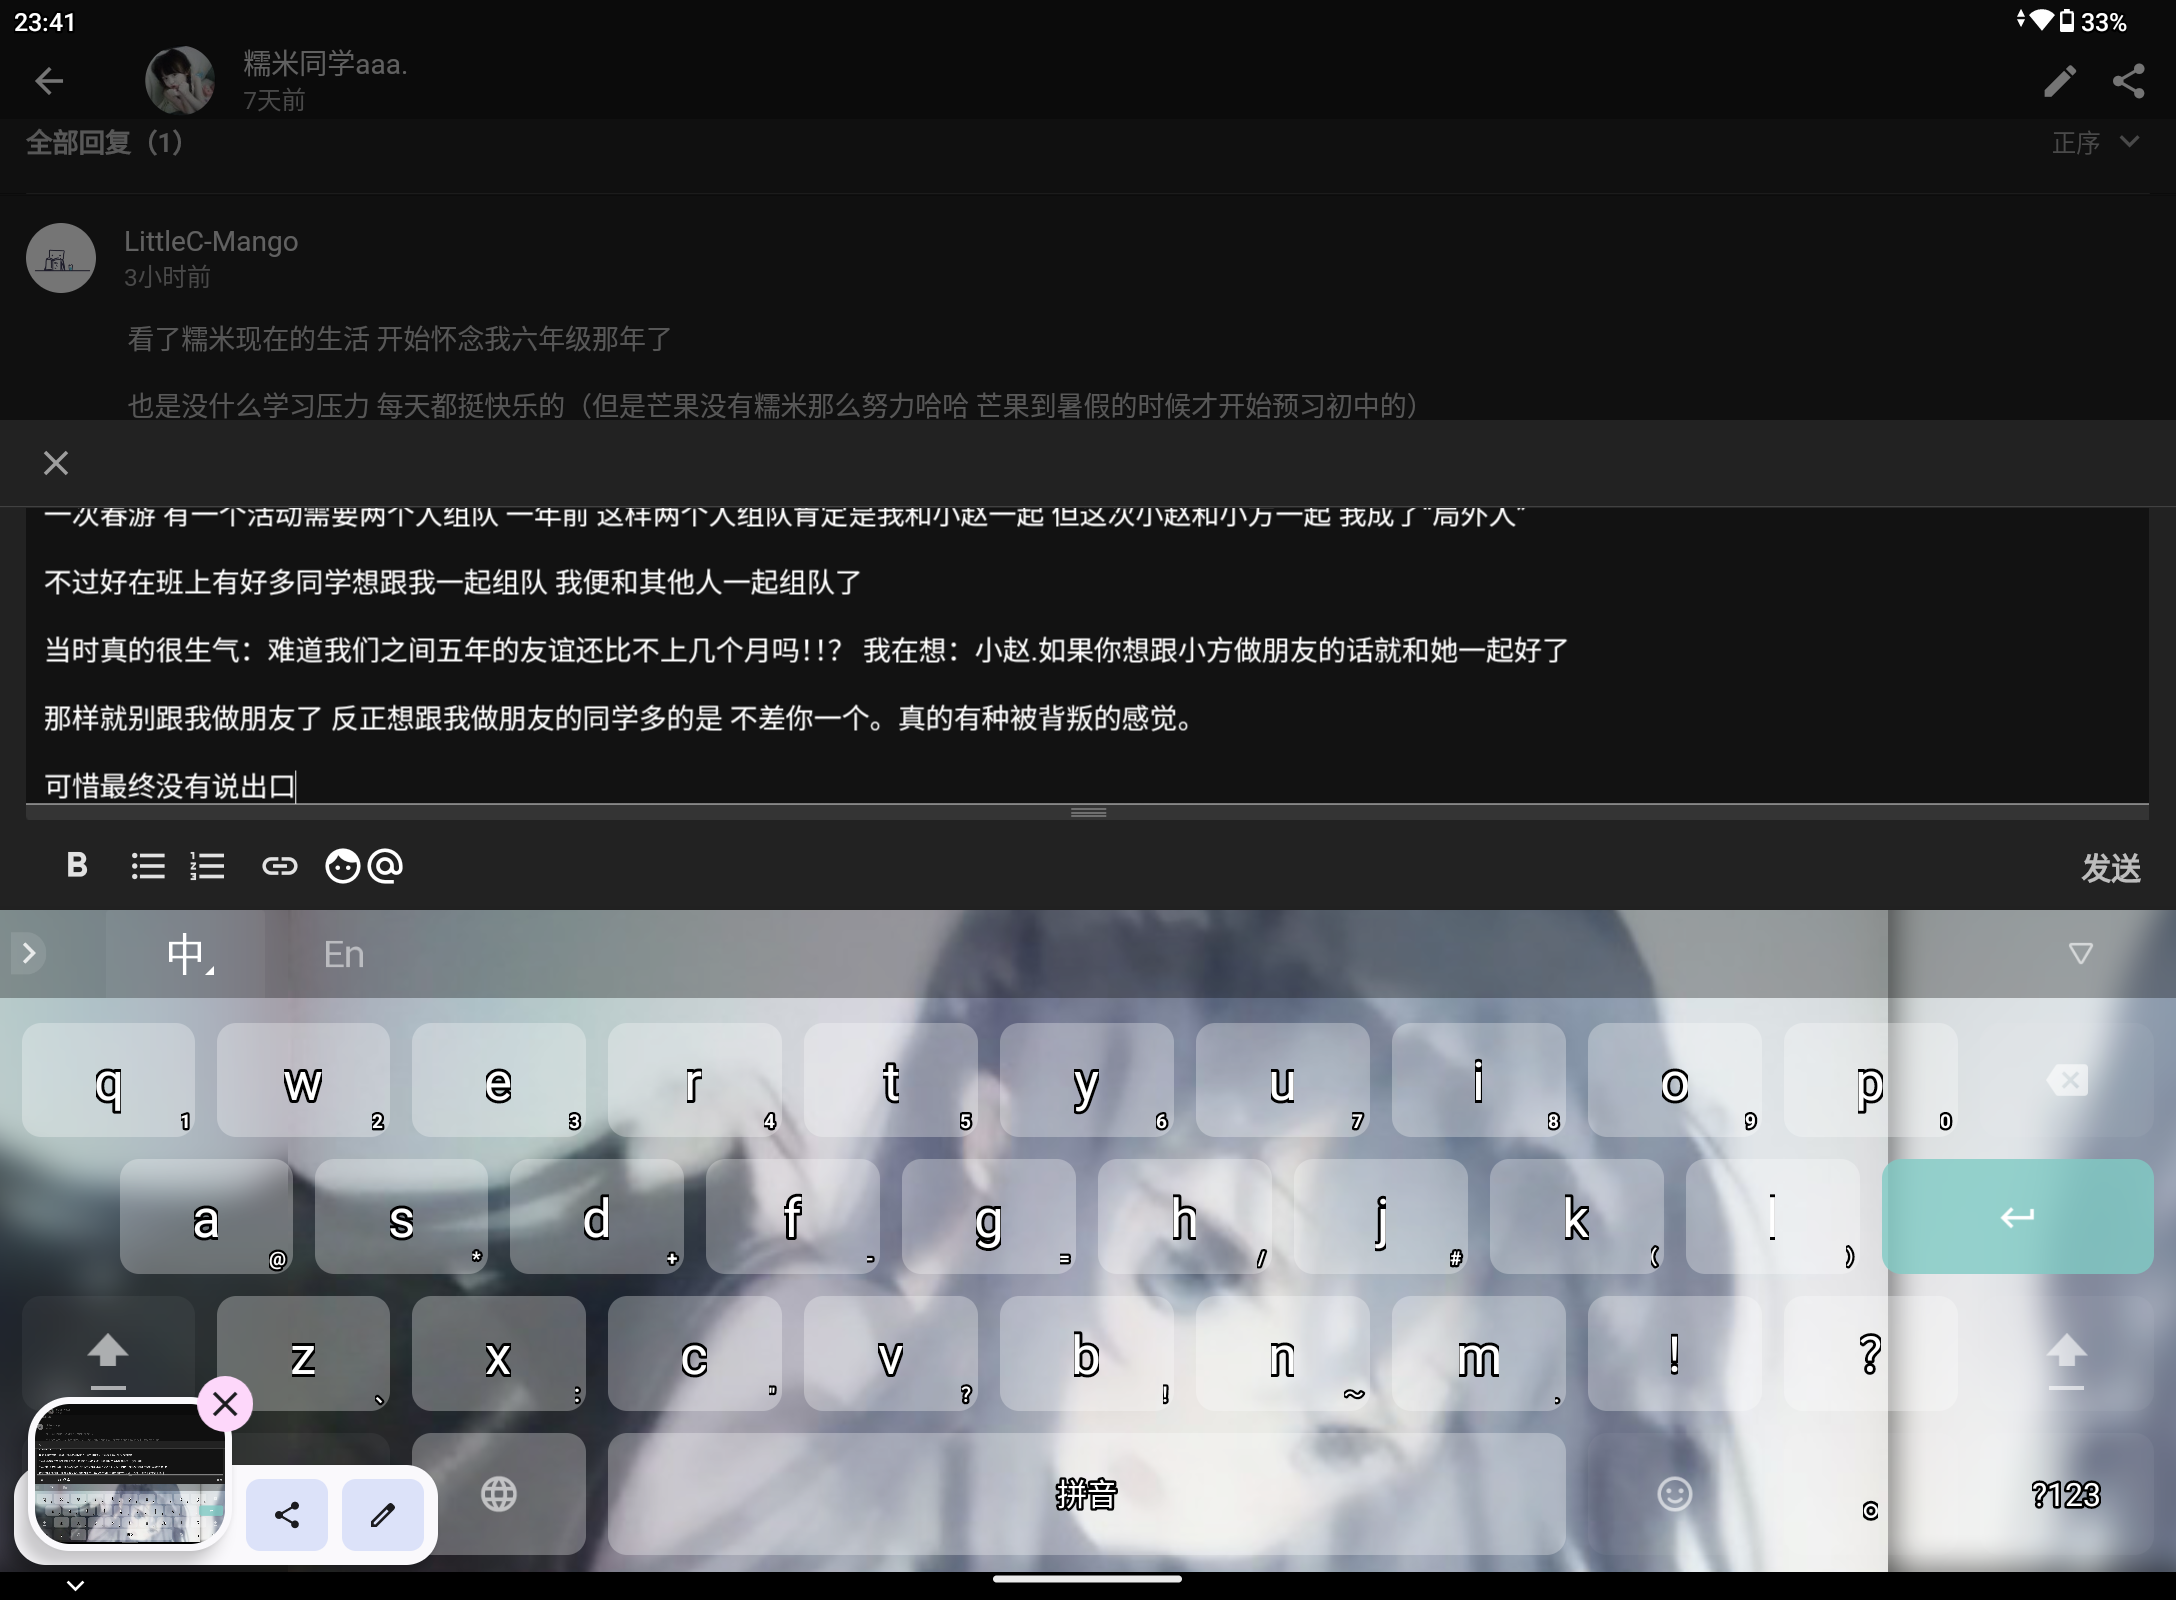This screenshot has width=2176, height=1600.
Task: Grab the editor resize handle
Action: tap(1088, 812)
